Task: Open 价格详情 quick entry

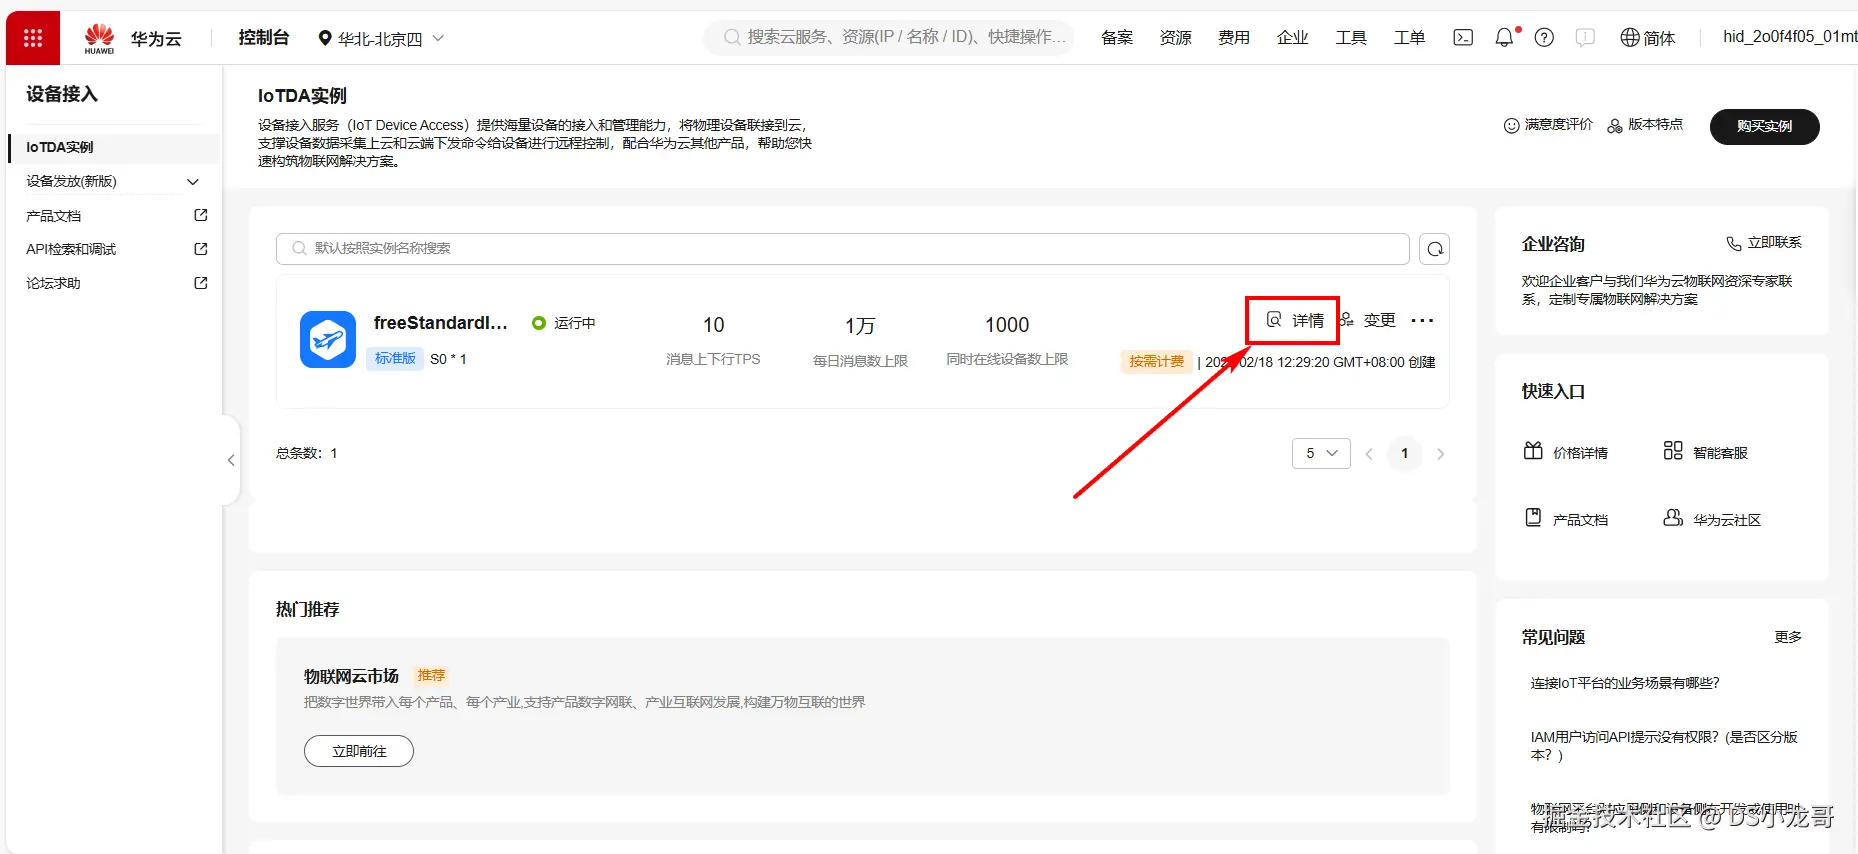Action: pyautogui.click(x=1566, y=452)
